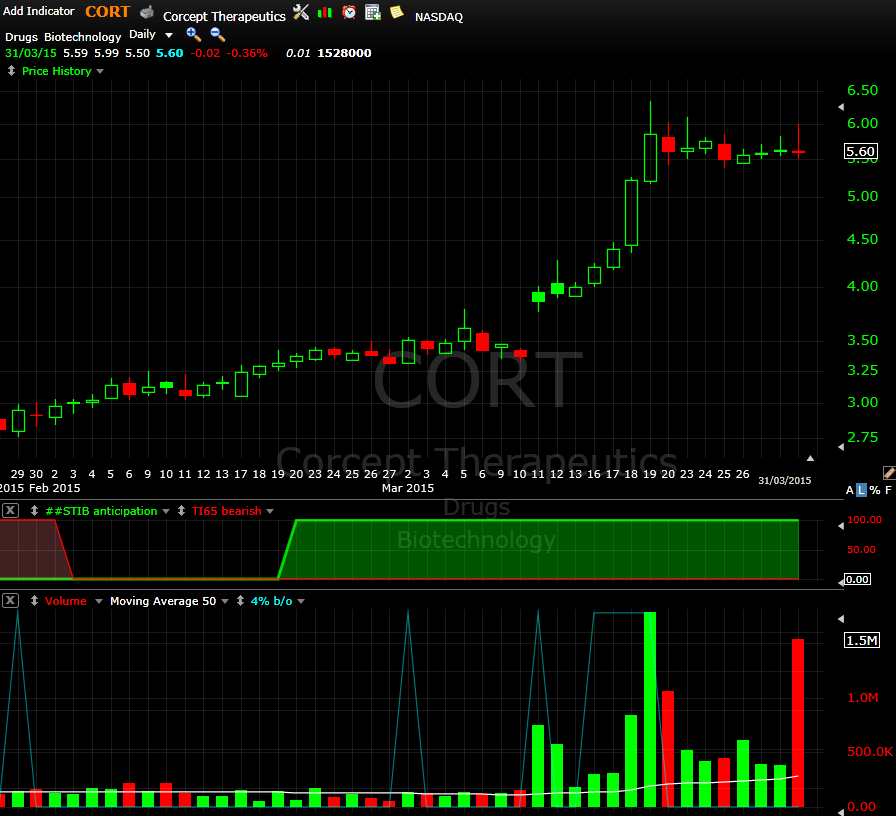
Task: Expand the Volume dropdown arrow
Action: tap(98, 601)
